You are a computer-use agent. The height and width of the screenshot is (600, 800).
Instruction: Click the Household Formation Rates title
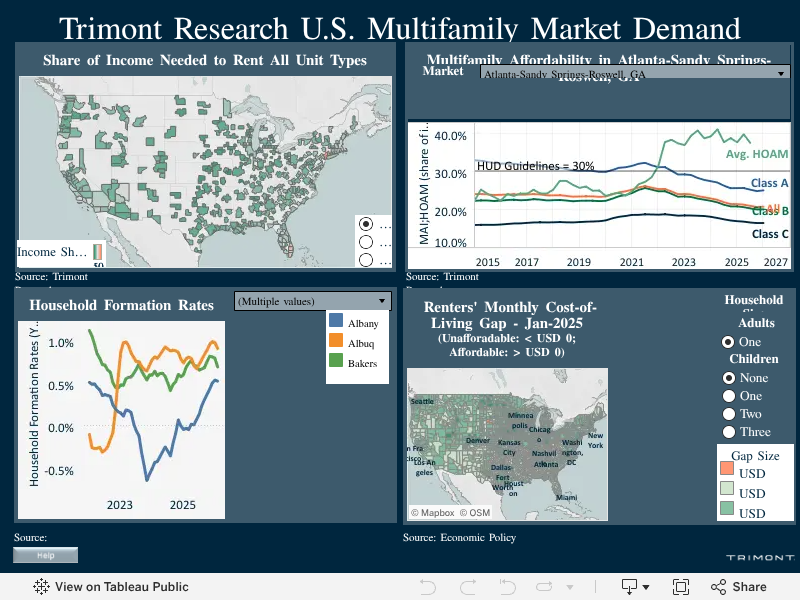pyautogui.click(x=121, y=305)
